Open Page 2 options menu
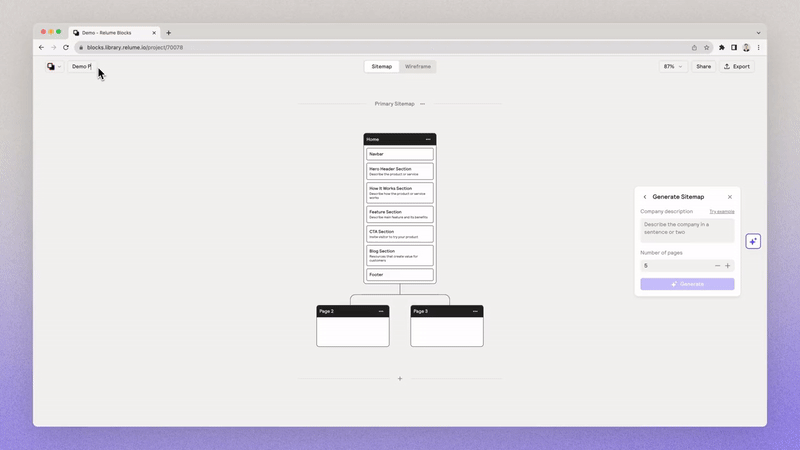800x450 pixels. coord(381,312)
